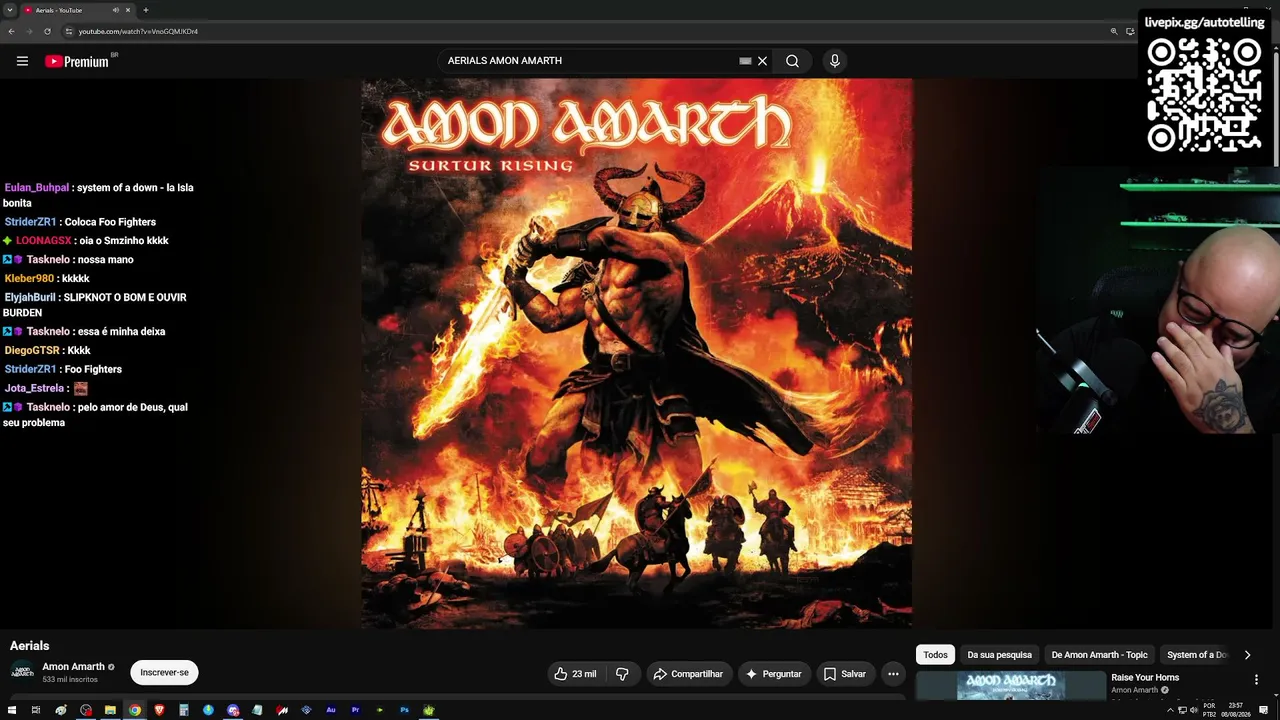Switch keyboard language POR PTB2 indicator

tap(1209, 710)
